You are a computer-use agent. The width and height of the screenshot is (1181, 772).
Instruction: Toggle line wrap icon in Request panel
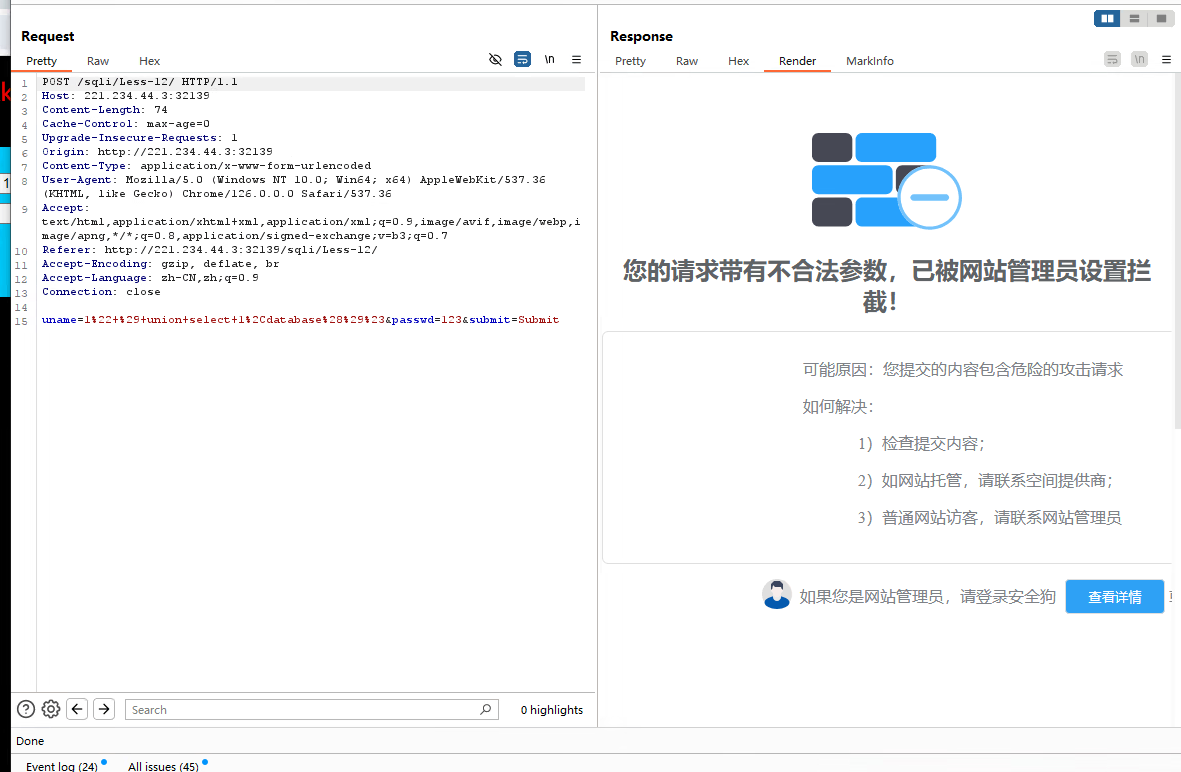click(522, 60)
